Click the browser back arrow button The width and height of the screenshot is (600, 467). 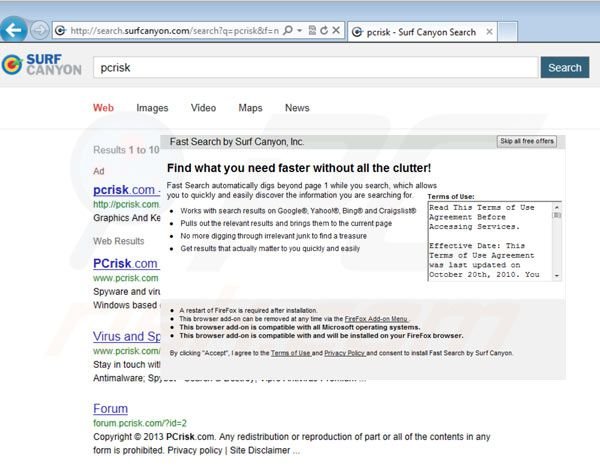click(x=14, y=30)
